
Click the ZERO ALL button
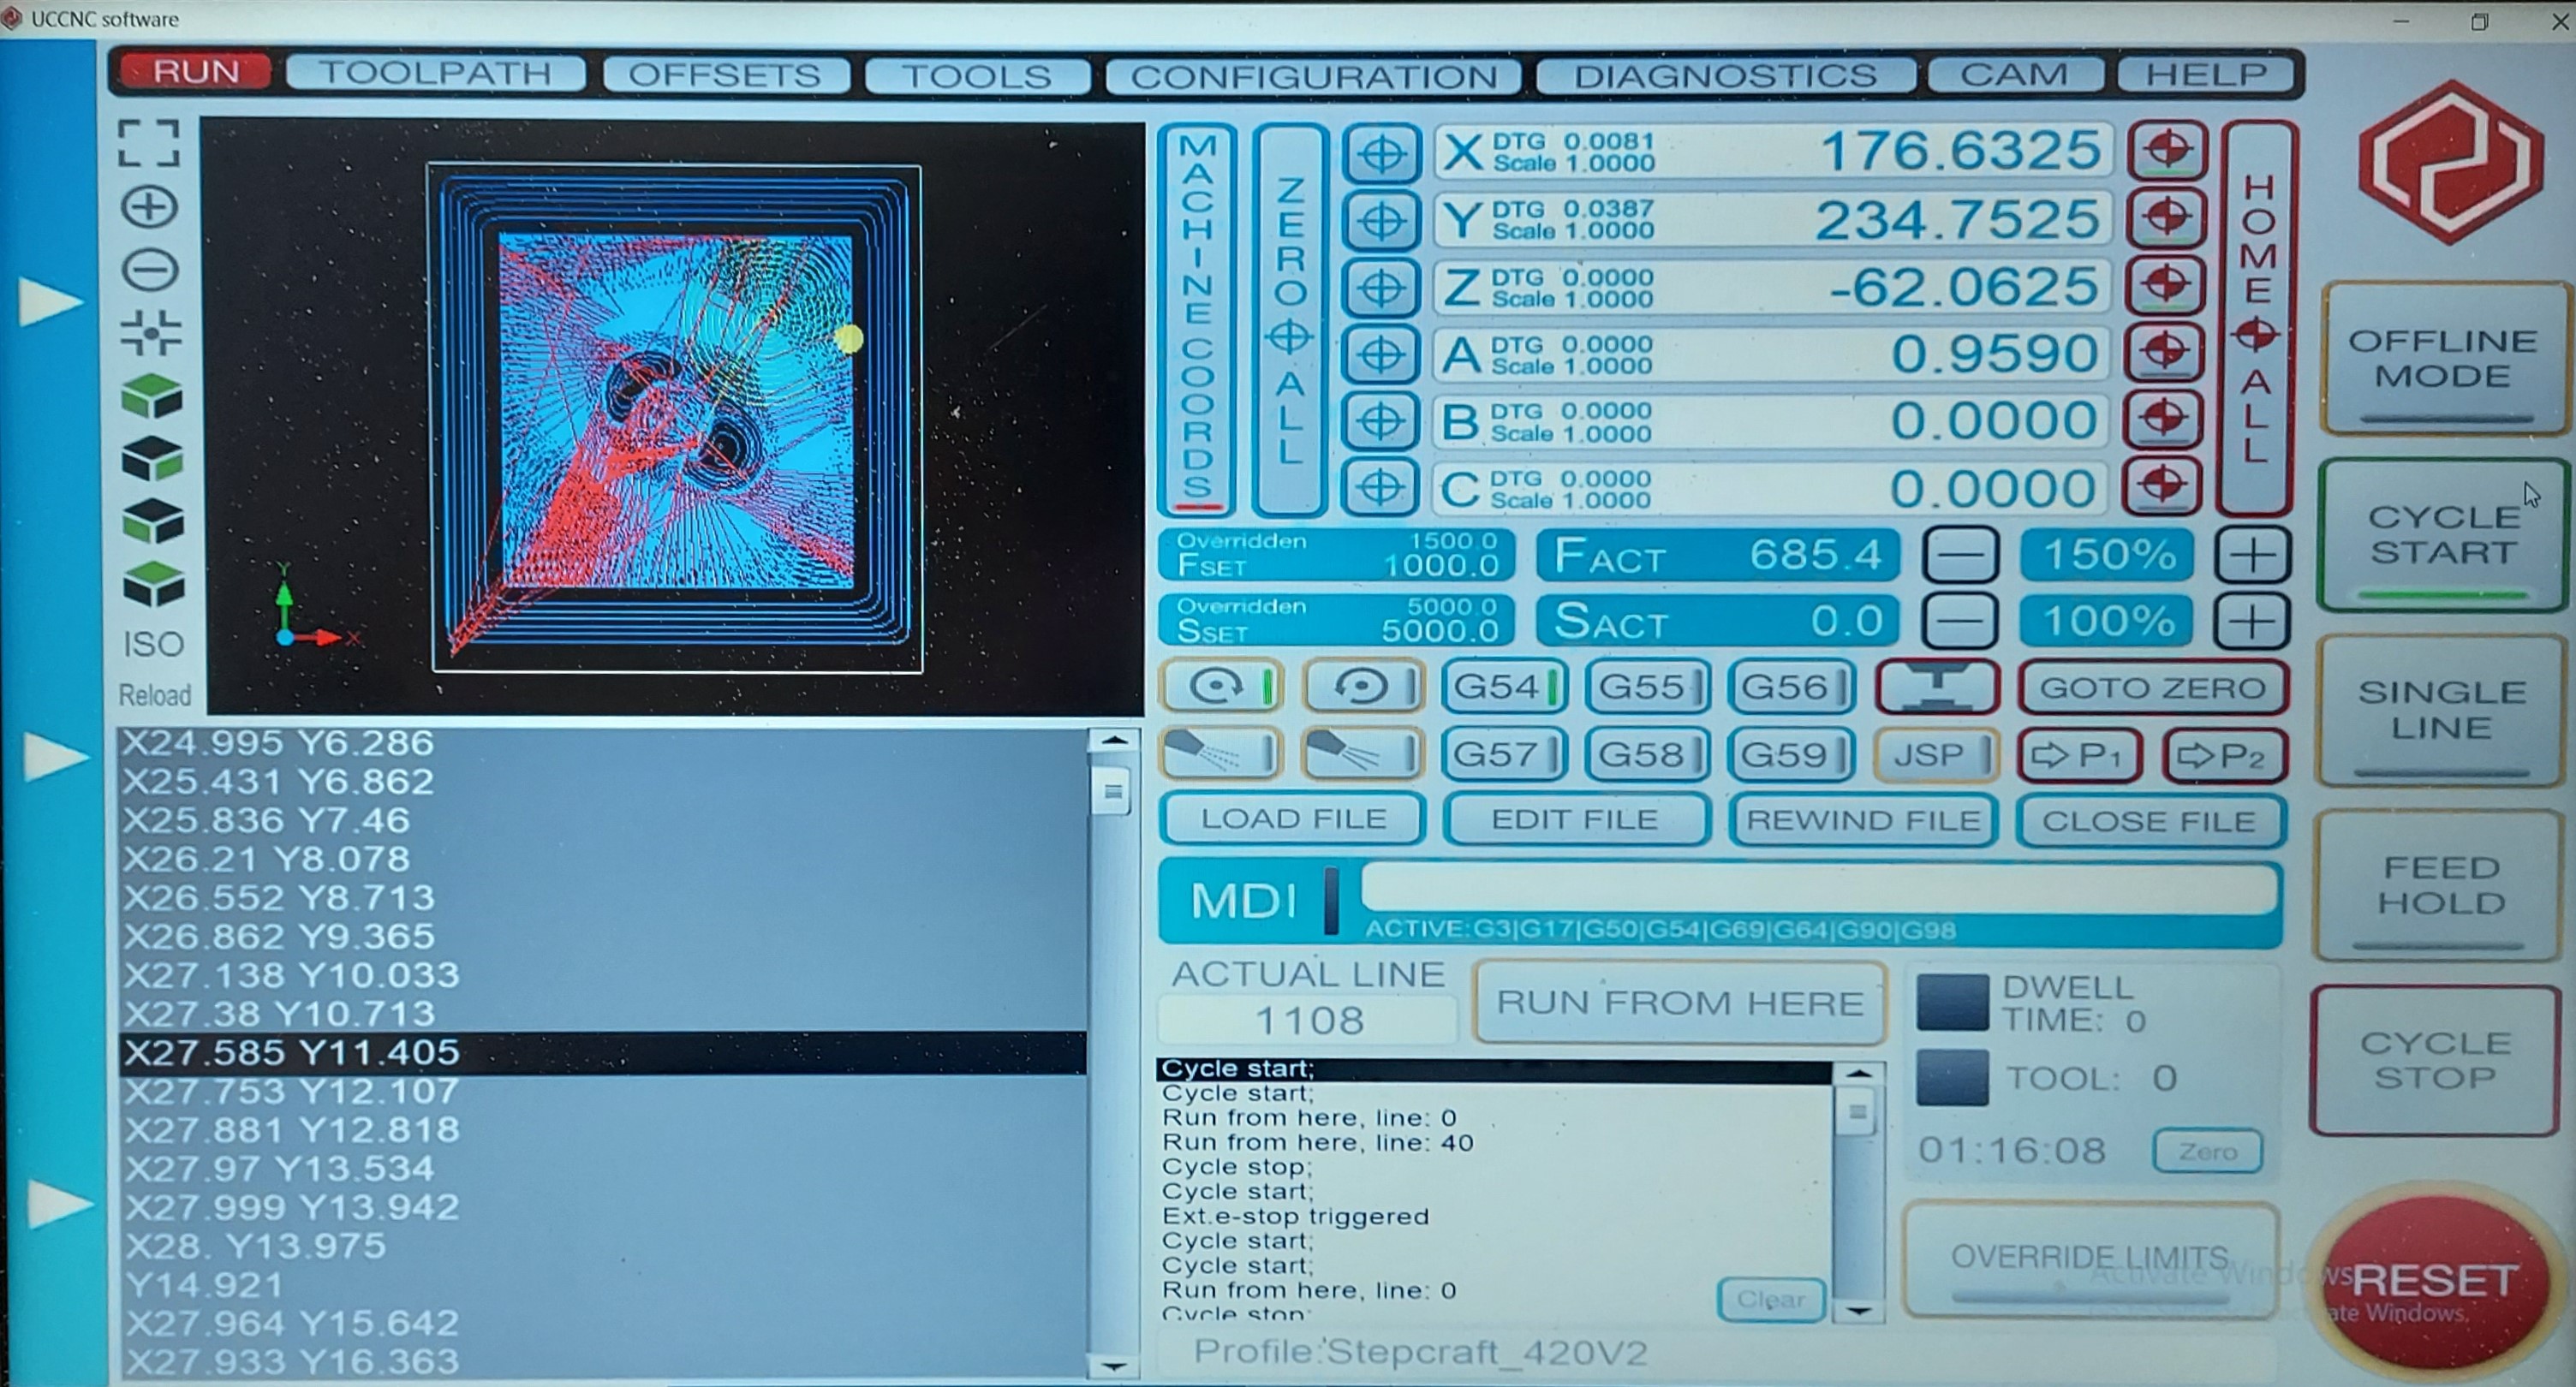pyautogui.click(x=1290, y=320)
